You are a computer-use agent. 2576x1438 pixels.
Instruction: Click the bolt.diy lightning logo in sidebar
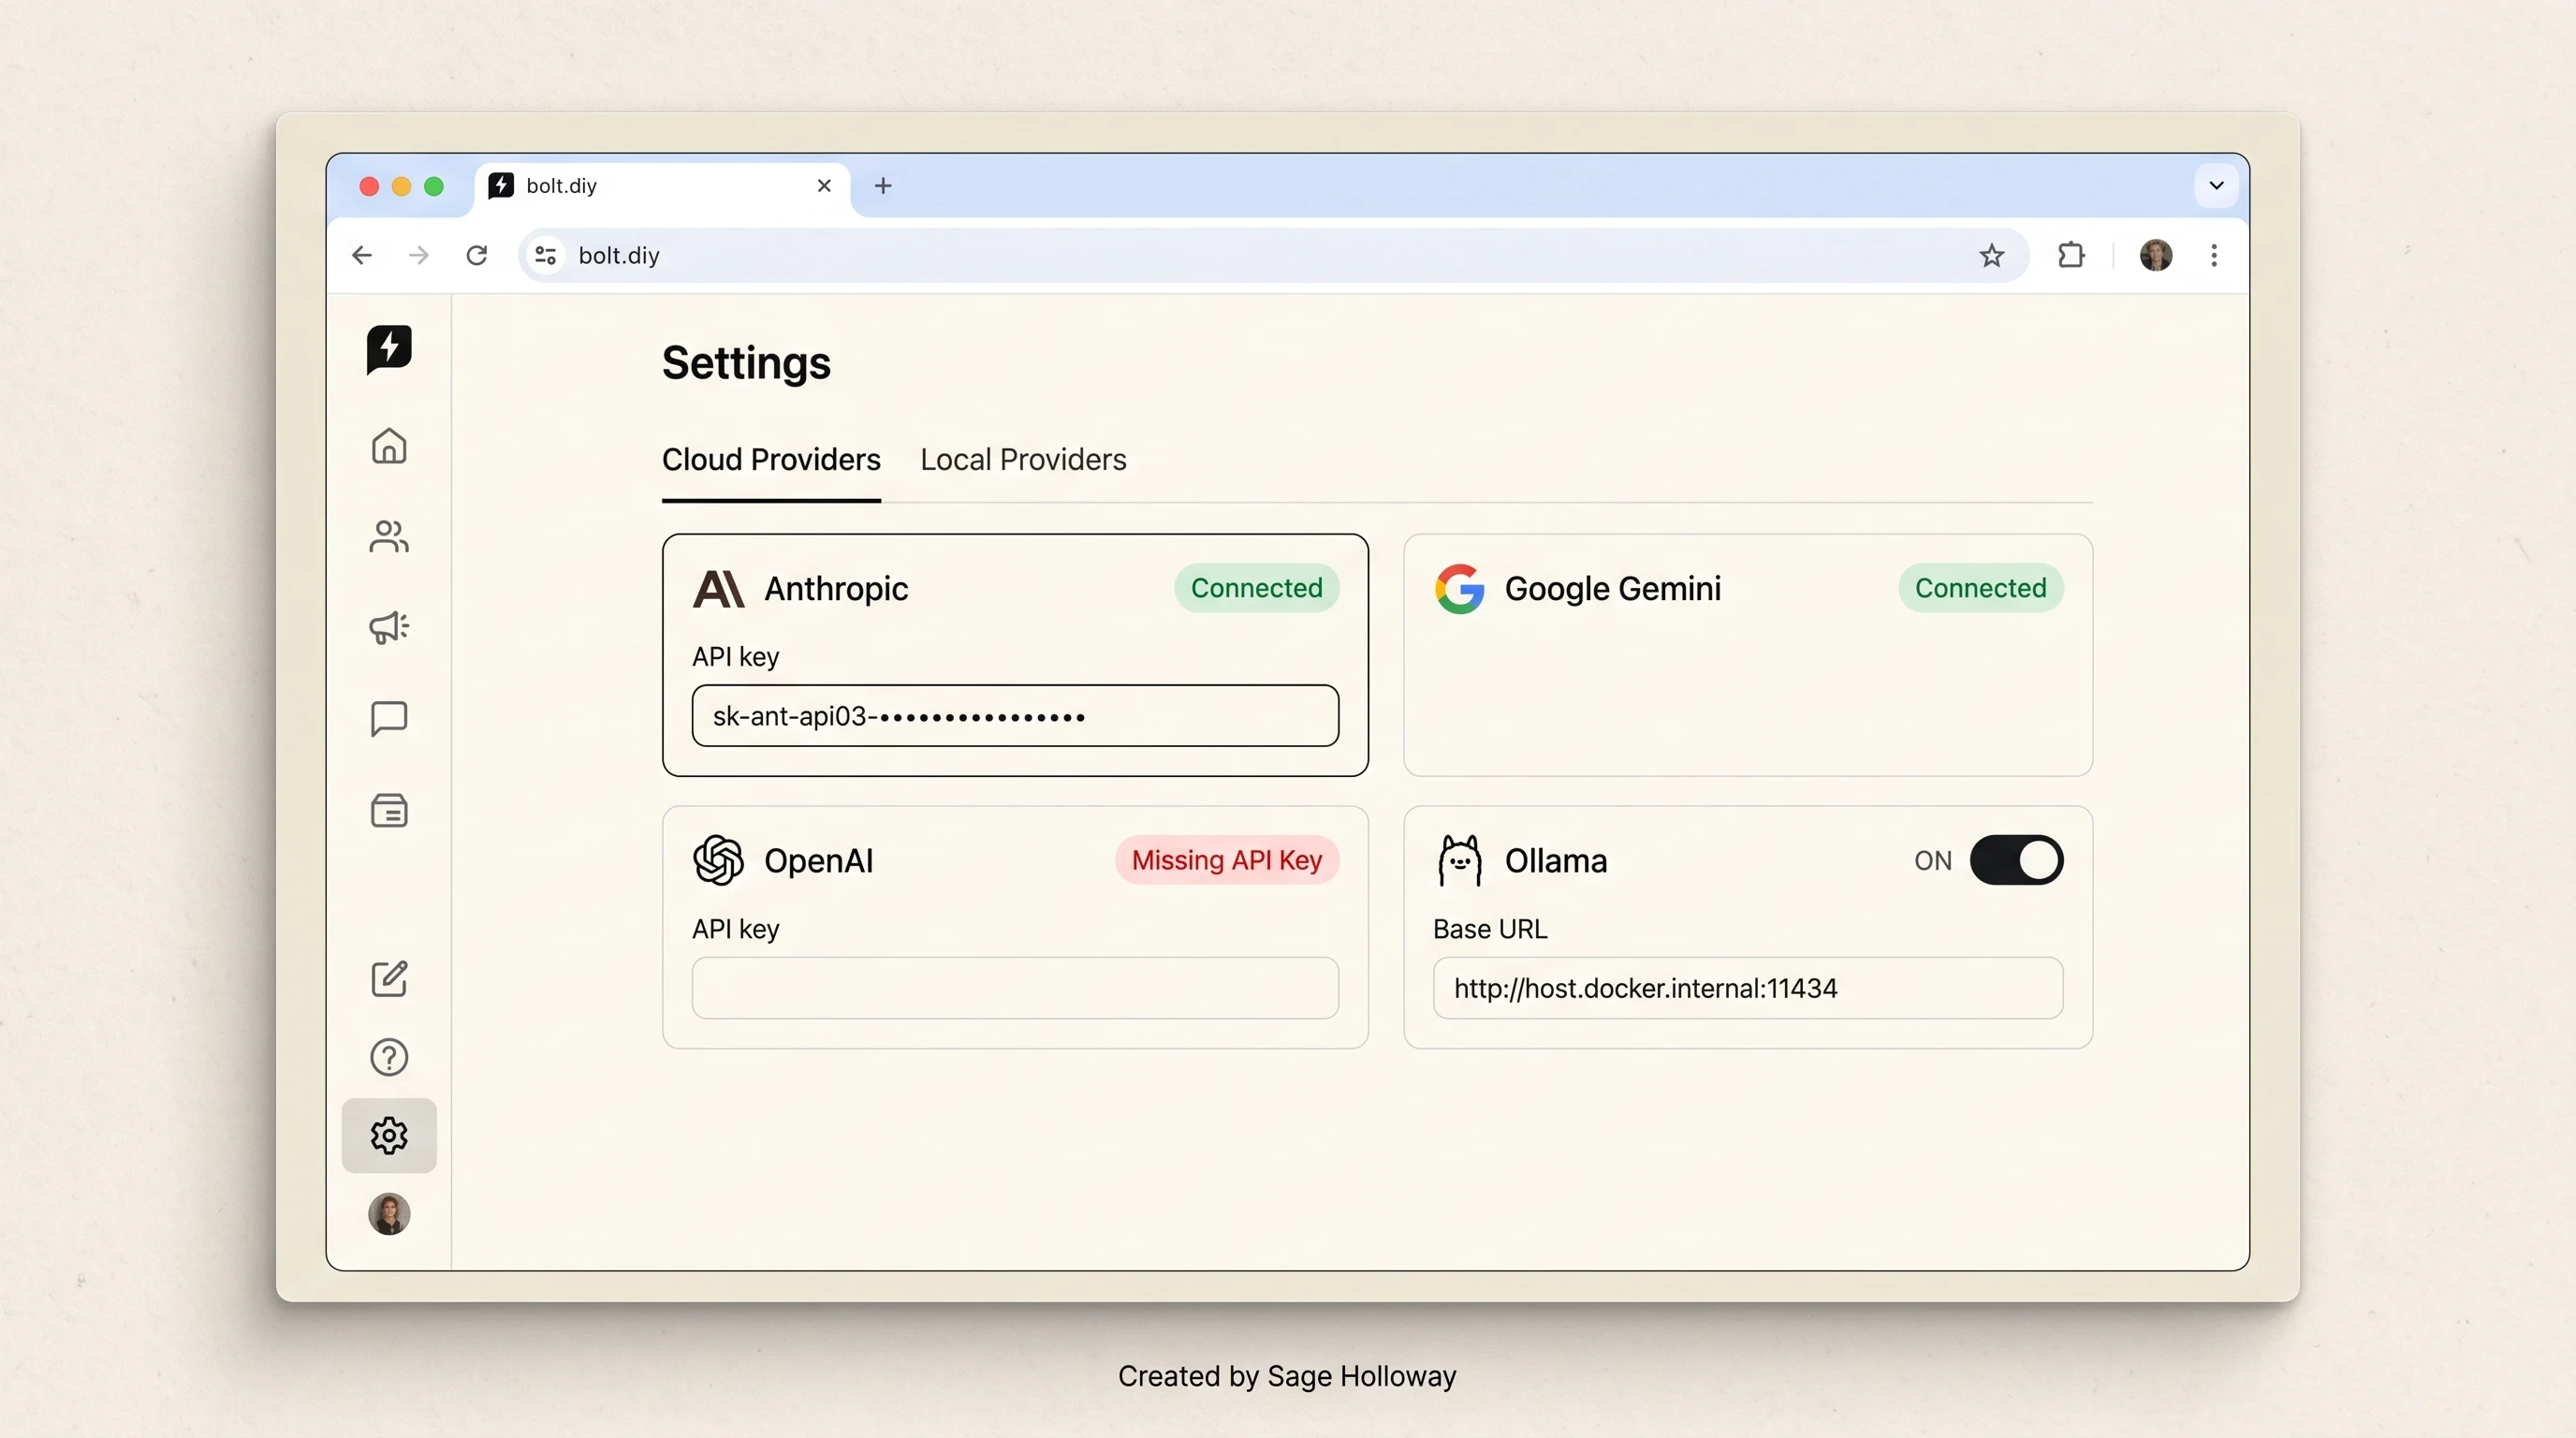(x=389, y=349)
